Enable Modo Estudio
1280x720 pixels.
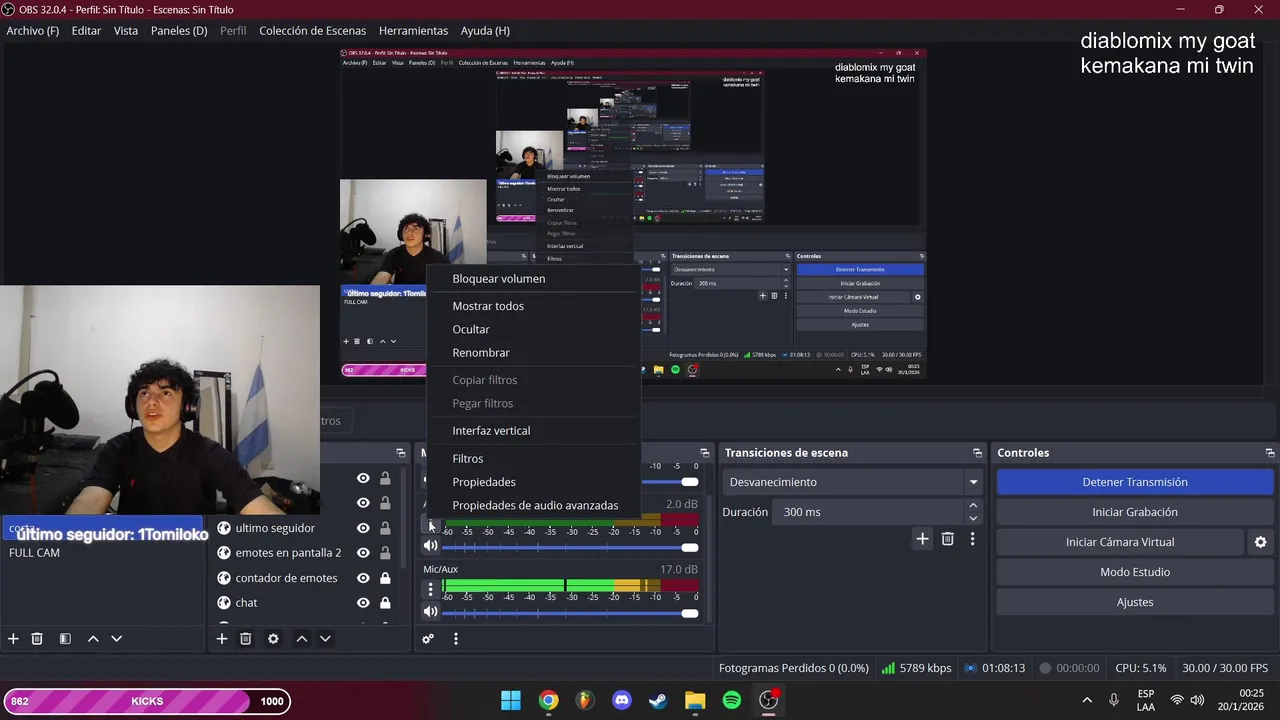click(1134, 572)
